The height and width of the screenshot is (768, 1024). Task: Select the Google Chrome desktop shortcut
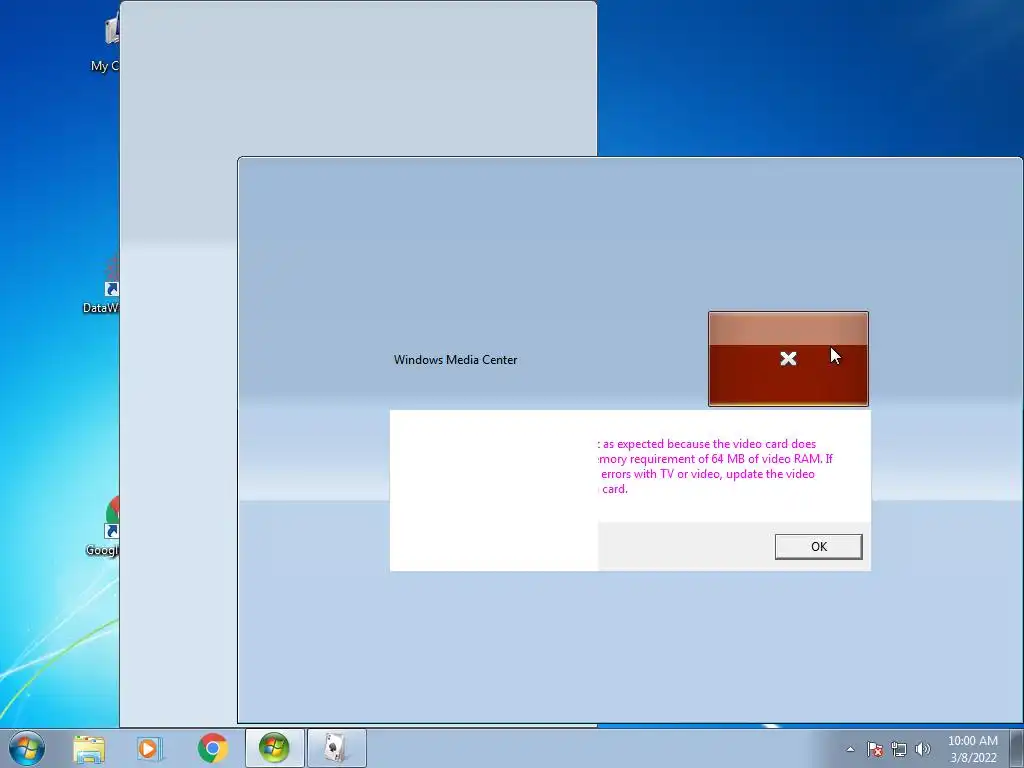[x=103, y=526]
